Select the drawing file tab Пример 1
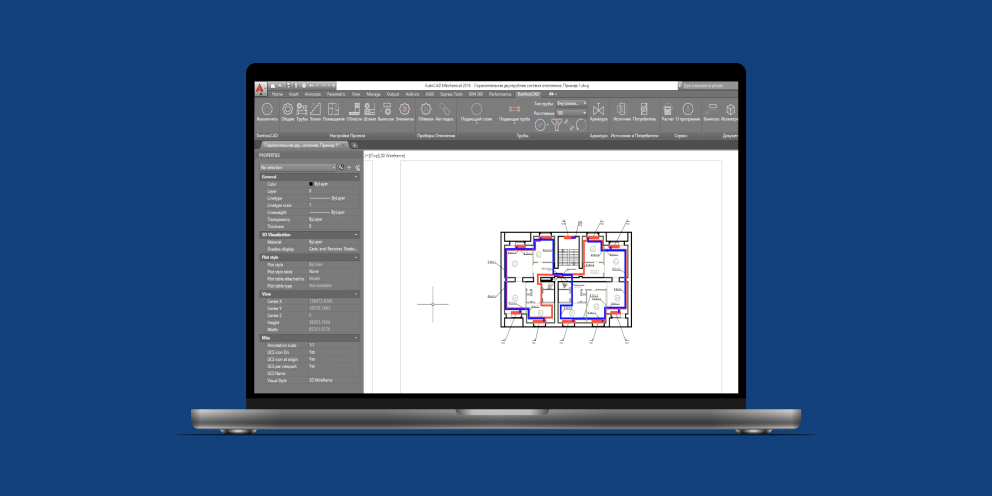This screenshot has height=496, width=992. pos(304,145)
